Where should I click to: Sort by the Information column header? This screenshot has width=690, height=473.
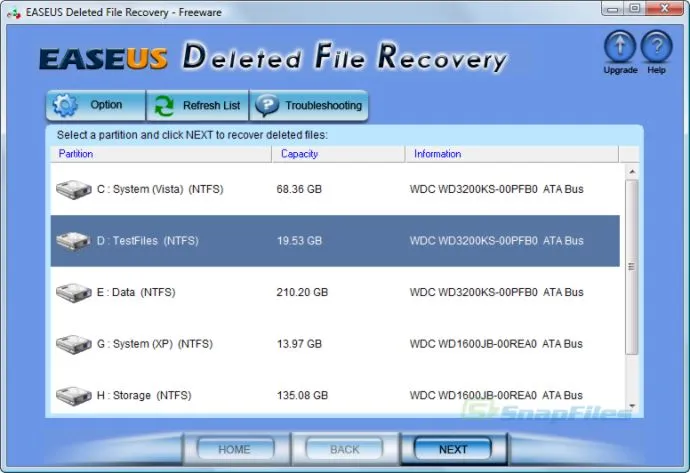(512, 154)
